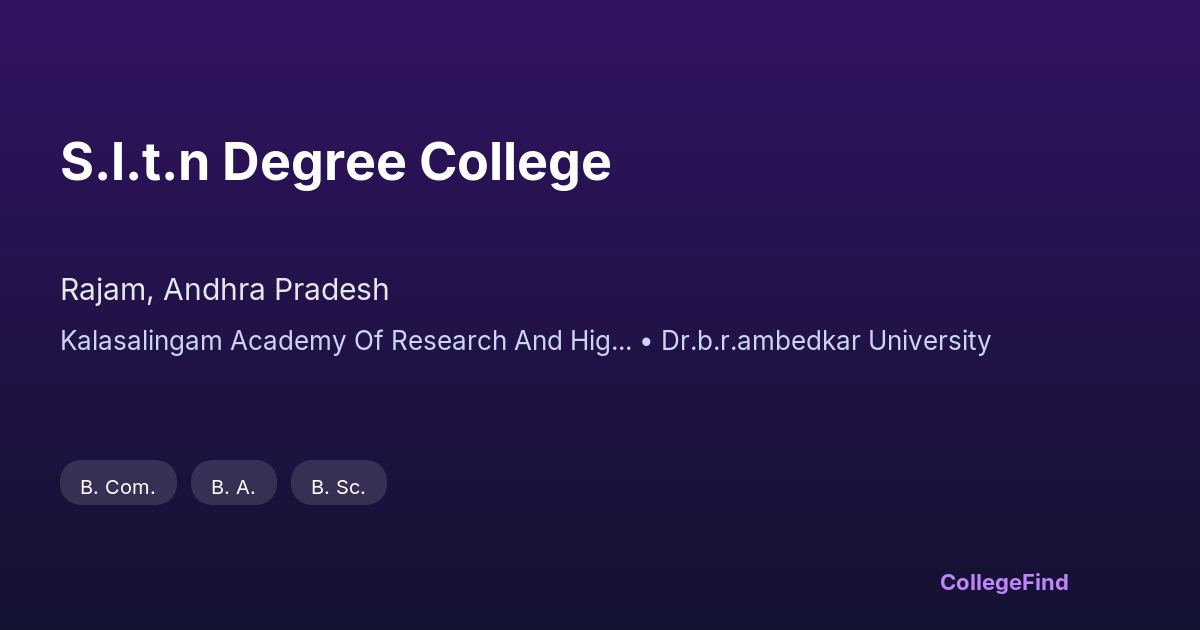Click the CollegeFind brand logo
Image resolution: width=1200 pixels, height=630 pixels.
pyautogui.click(x=1004, y=582)
